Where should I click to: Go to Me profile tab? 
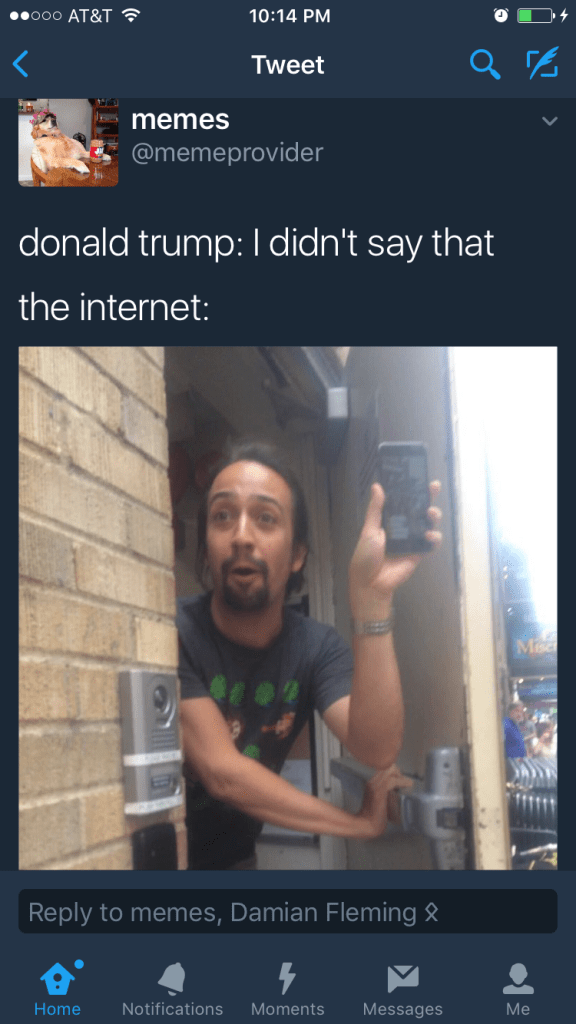click(518, 988)
